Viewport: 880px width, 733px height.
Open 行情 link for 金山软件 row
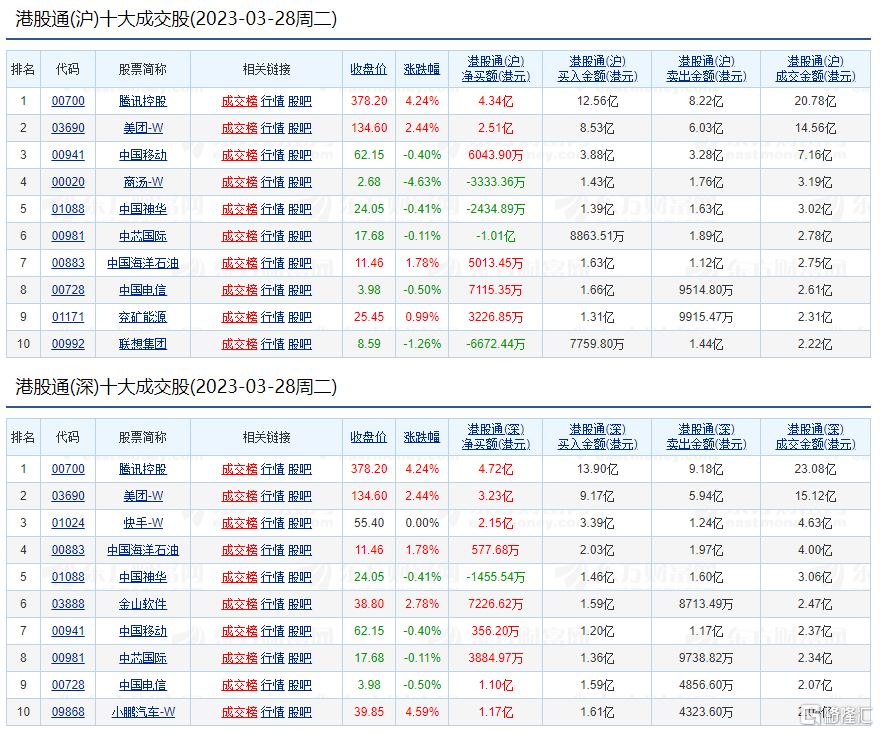coord(273,604)
